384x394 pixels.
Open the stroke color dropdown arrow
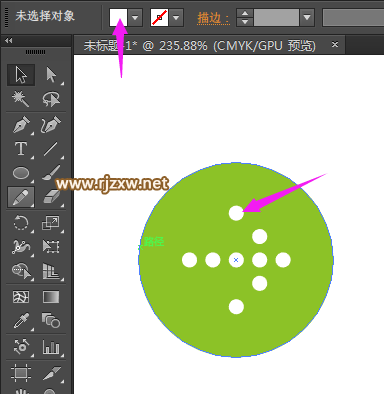[176, 17]
